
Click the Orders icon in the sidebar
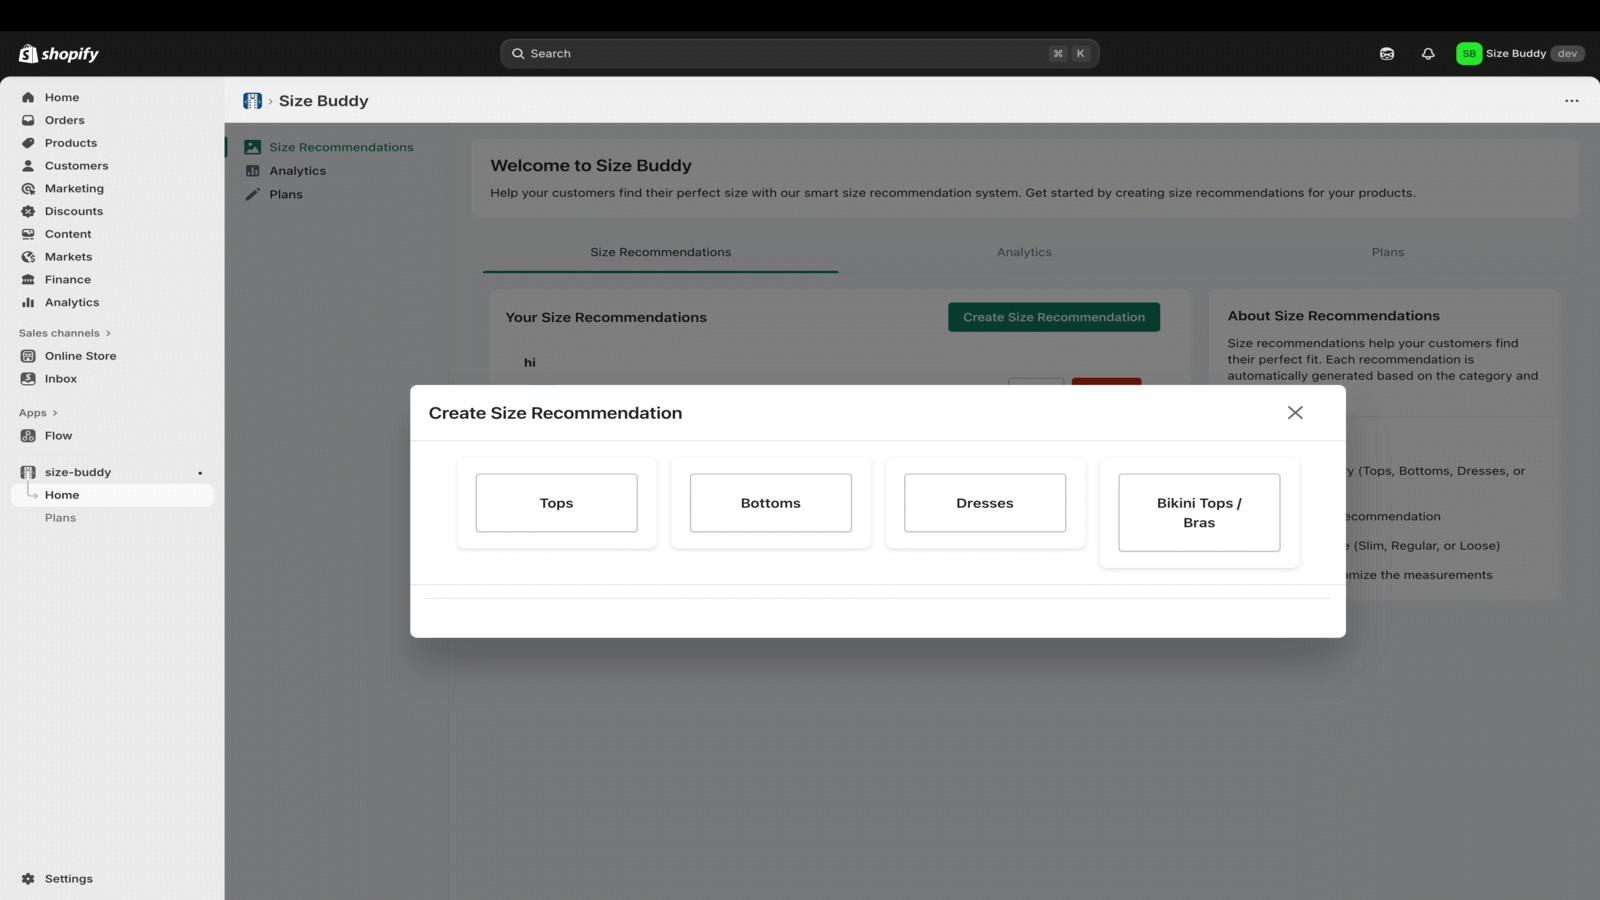pyautogui.click(x=28, y=120)
